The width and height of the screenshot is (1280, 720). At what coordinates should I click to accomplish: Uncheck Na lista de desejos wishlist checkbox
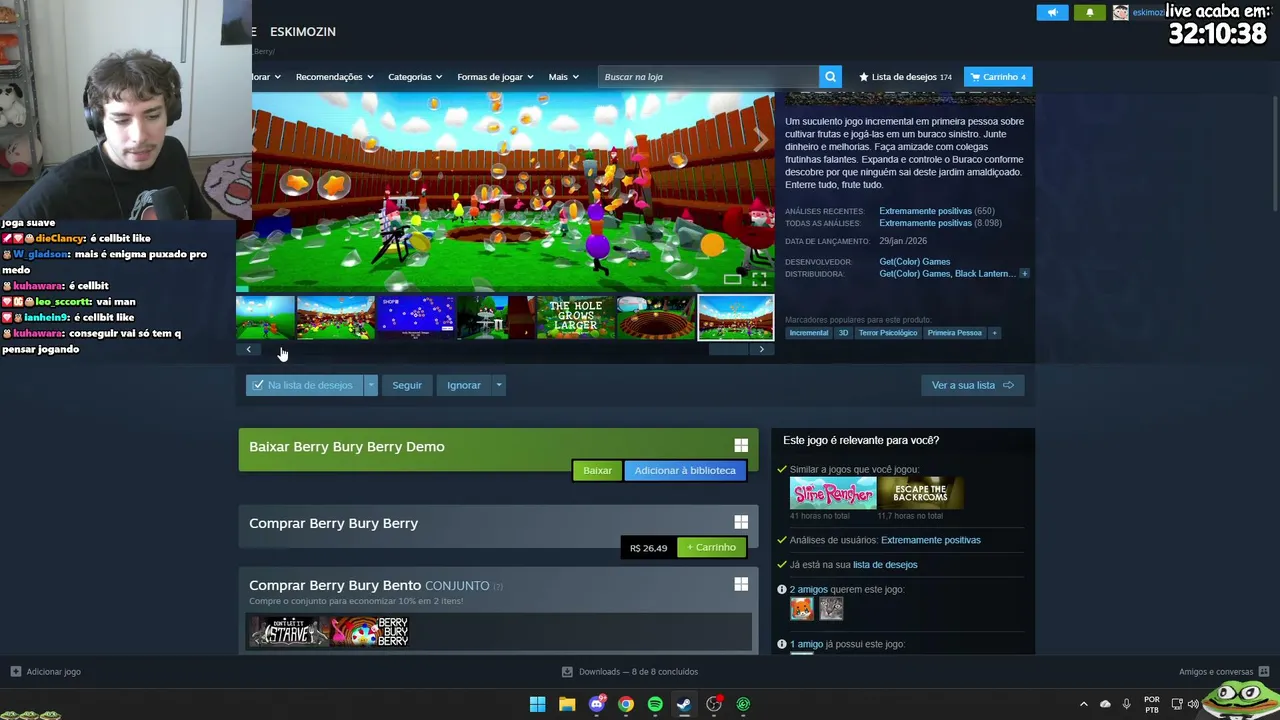click(x=258, y=385)
